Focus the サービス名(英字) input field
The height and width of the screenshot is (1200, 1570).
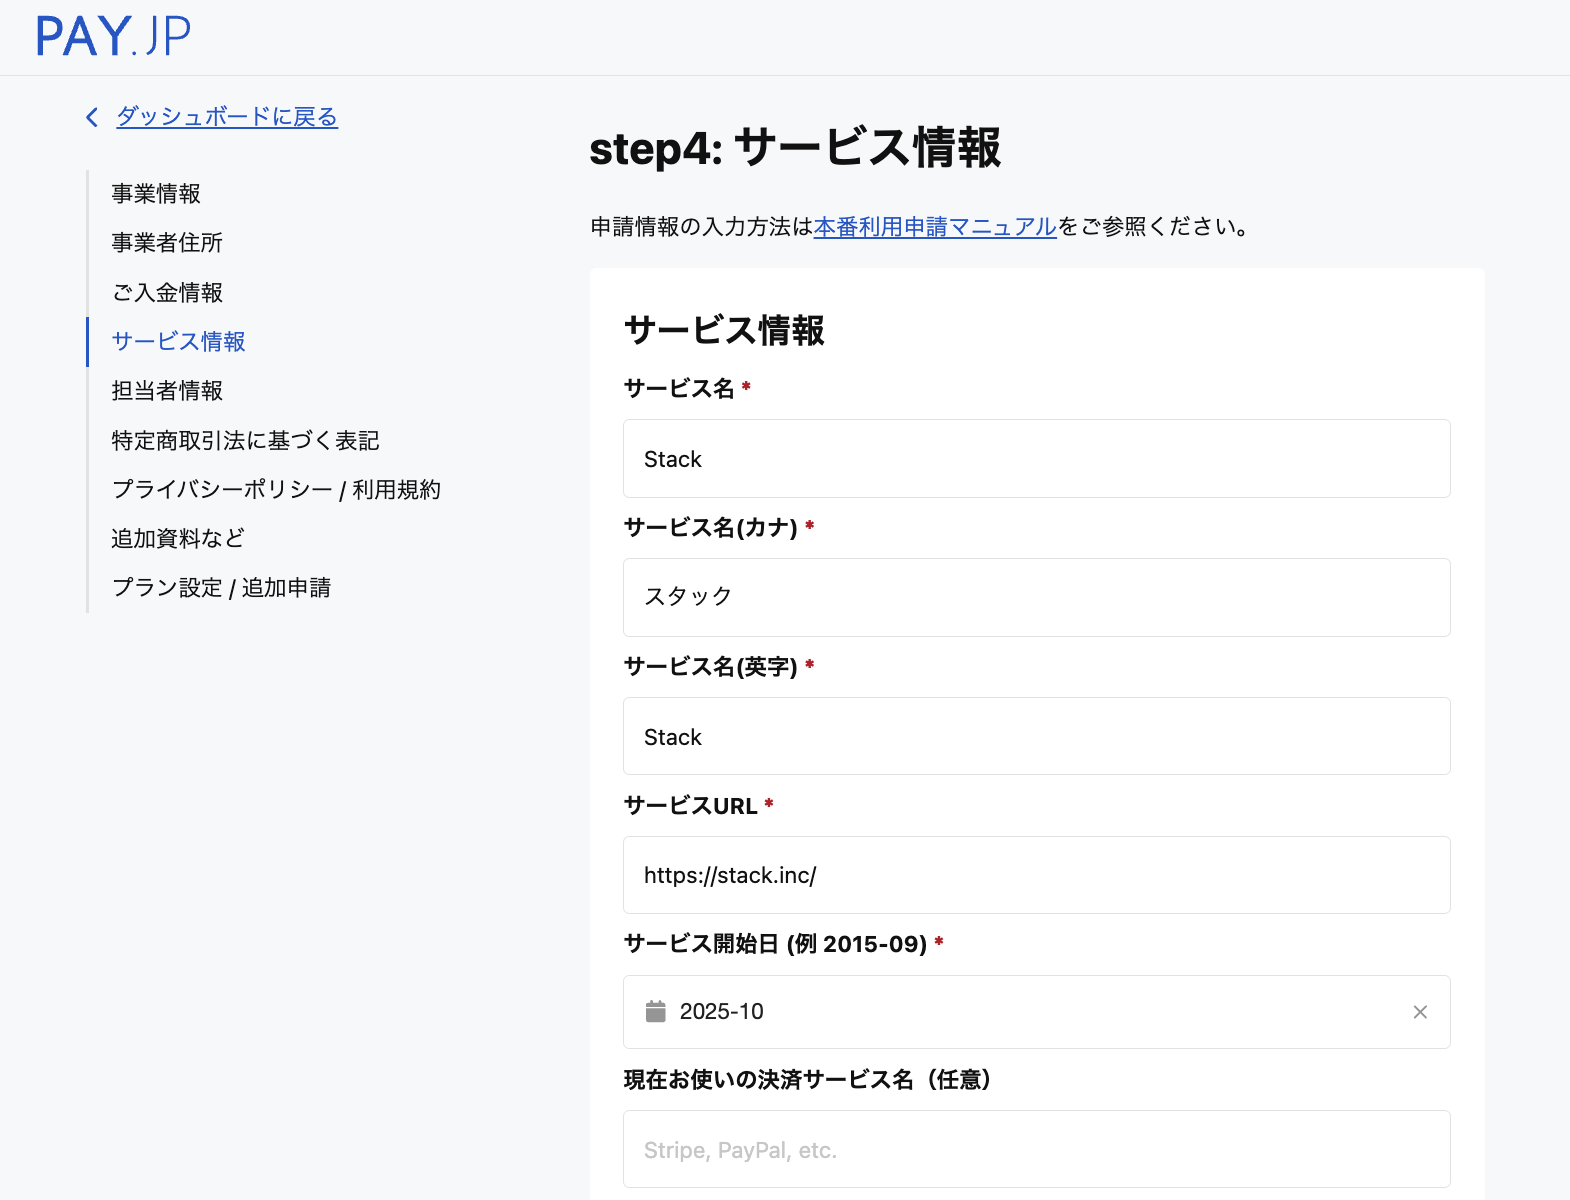(1037, 736)
